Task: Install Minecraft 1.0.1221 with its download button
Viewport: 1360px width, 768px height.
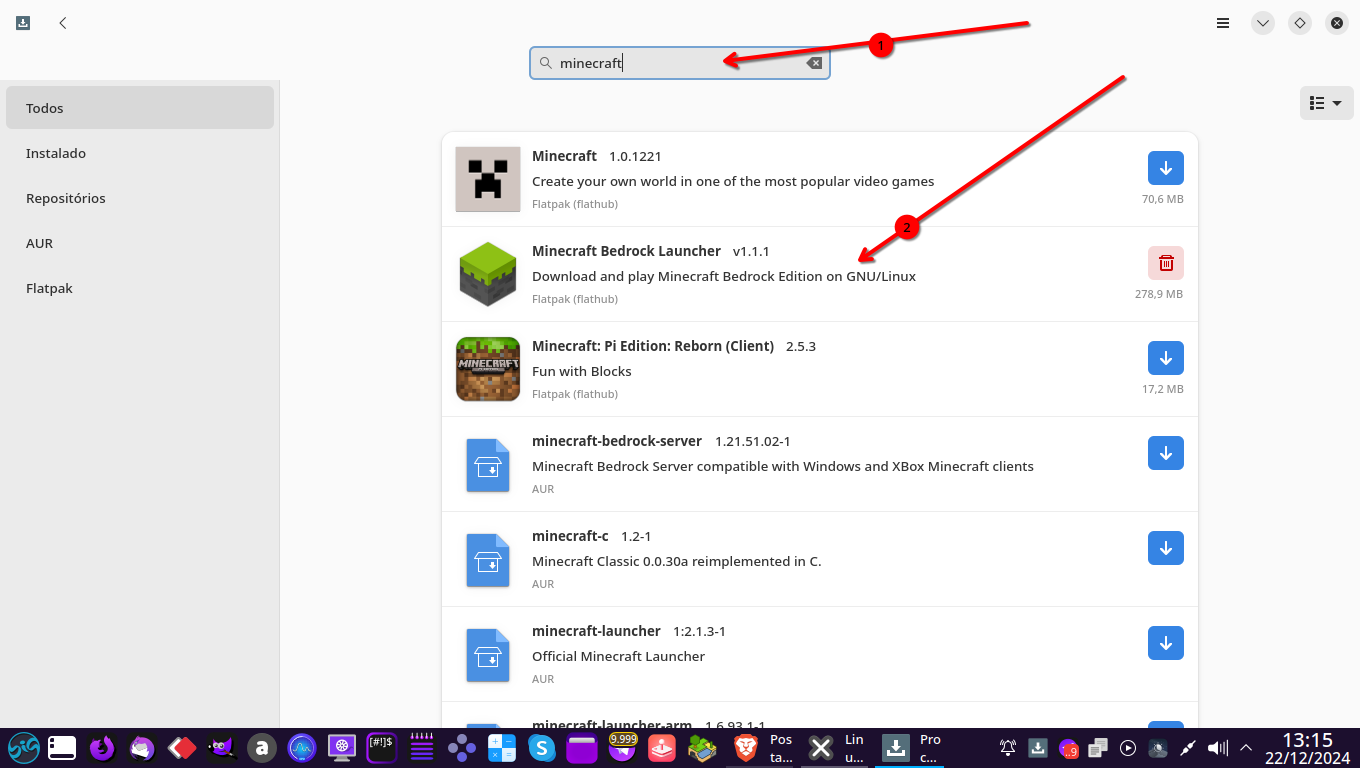Action: click(1166, 168)
